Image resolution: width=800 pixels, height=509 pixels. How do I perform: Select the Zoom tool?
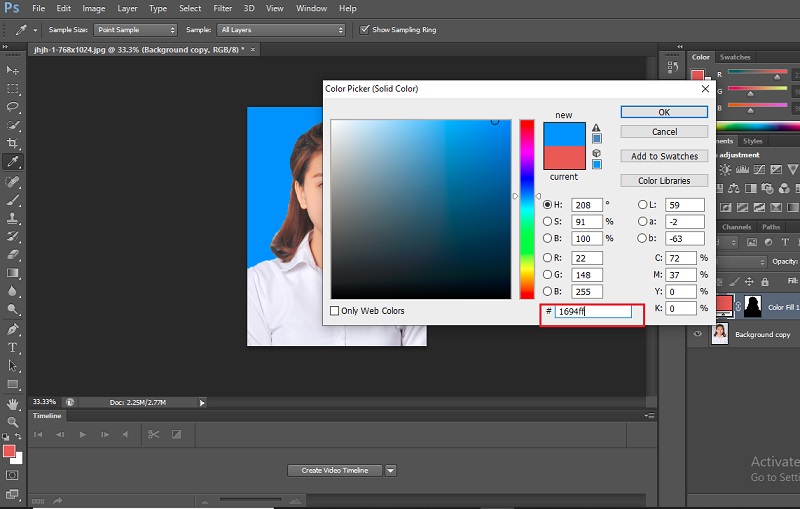coord(13,422)
